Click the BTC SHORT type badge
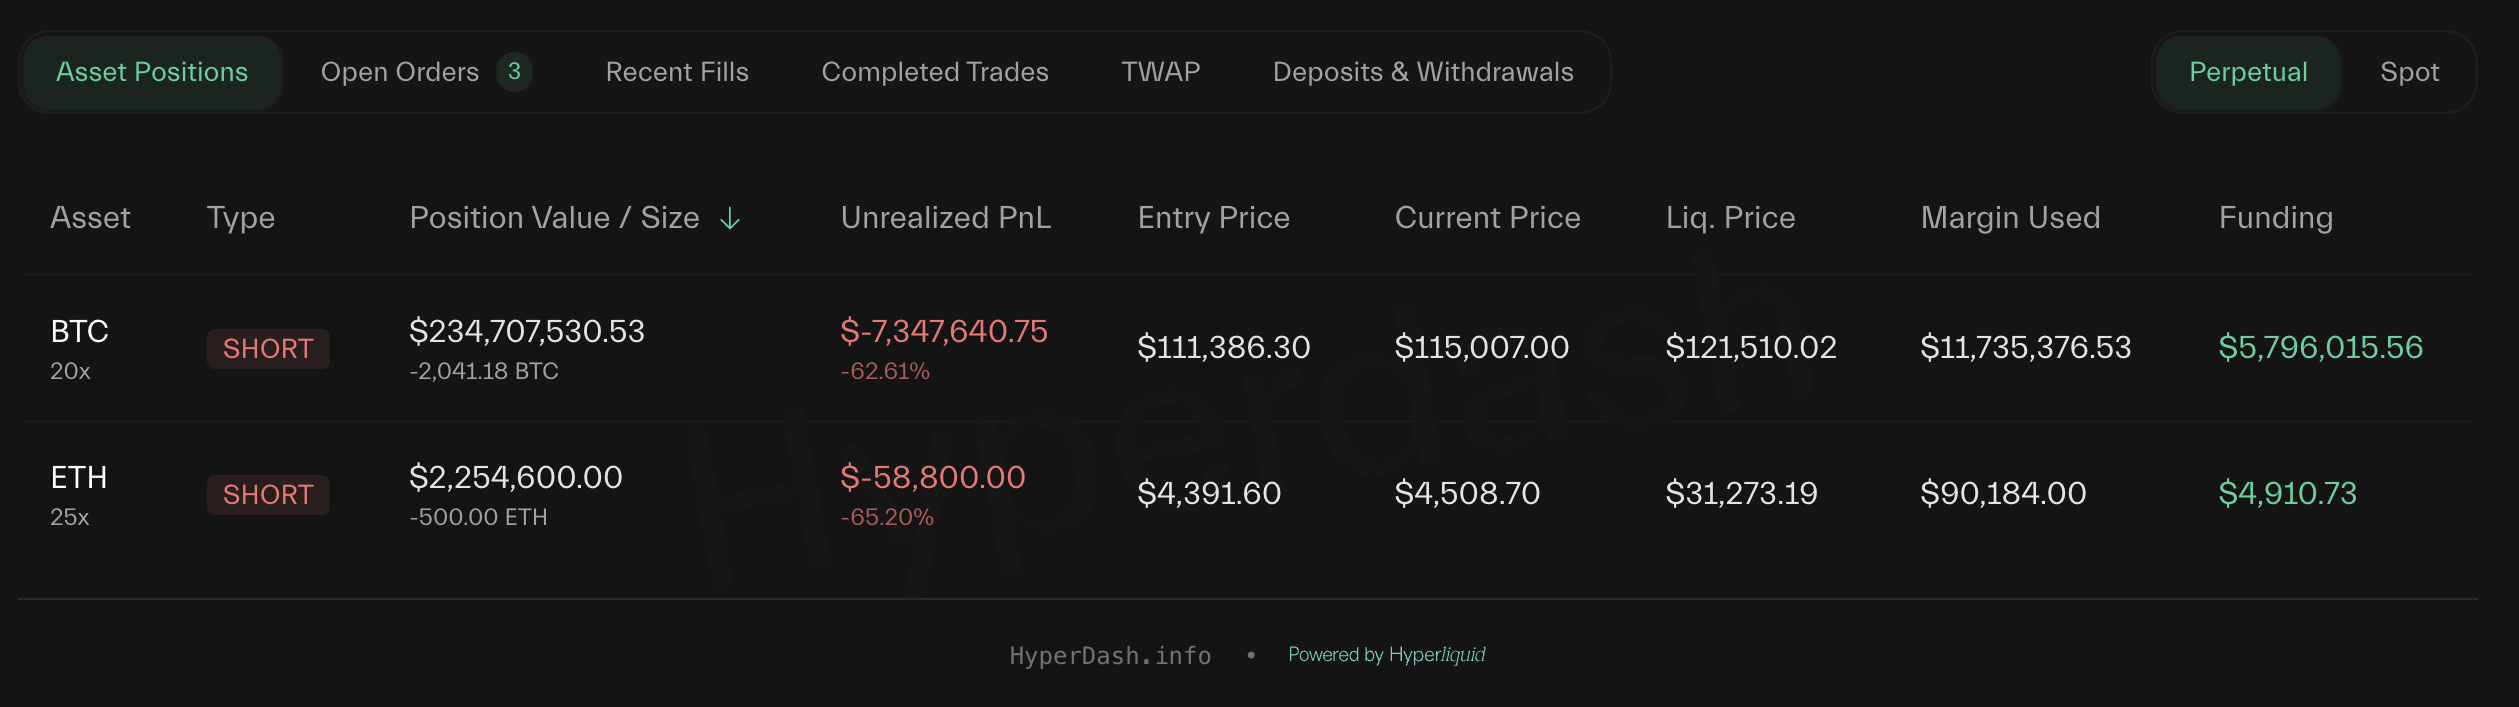Screen dimensions: 2519x707 tap(268, 349)
